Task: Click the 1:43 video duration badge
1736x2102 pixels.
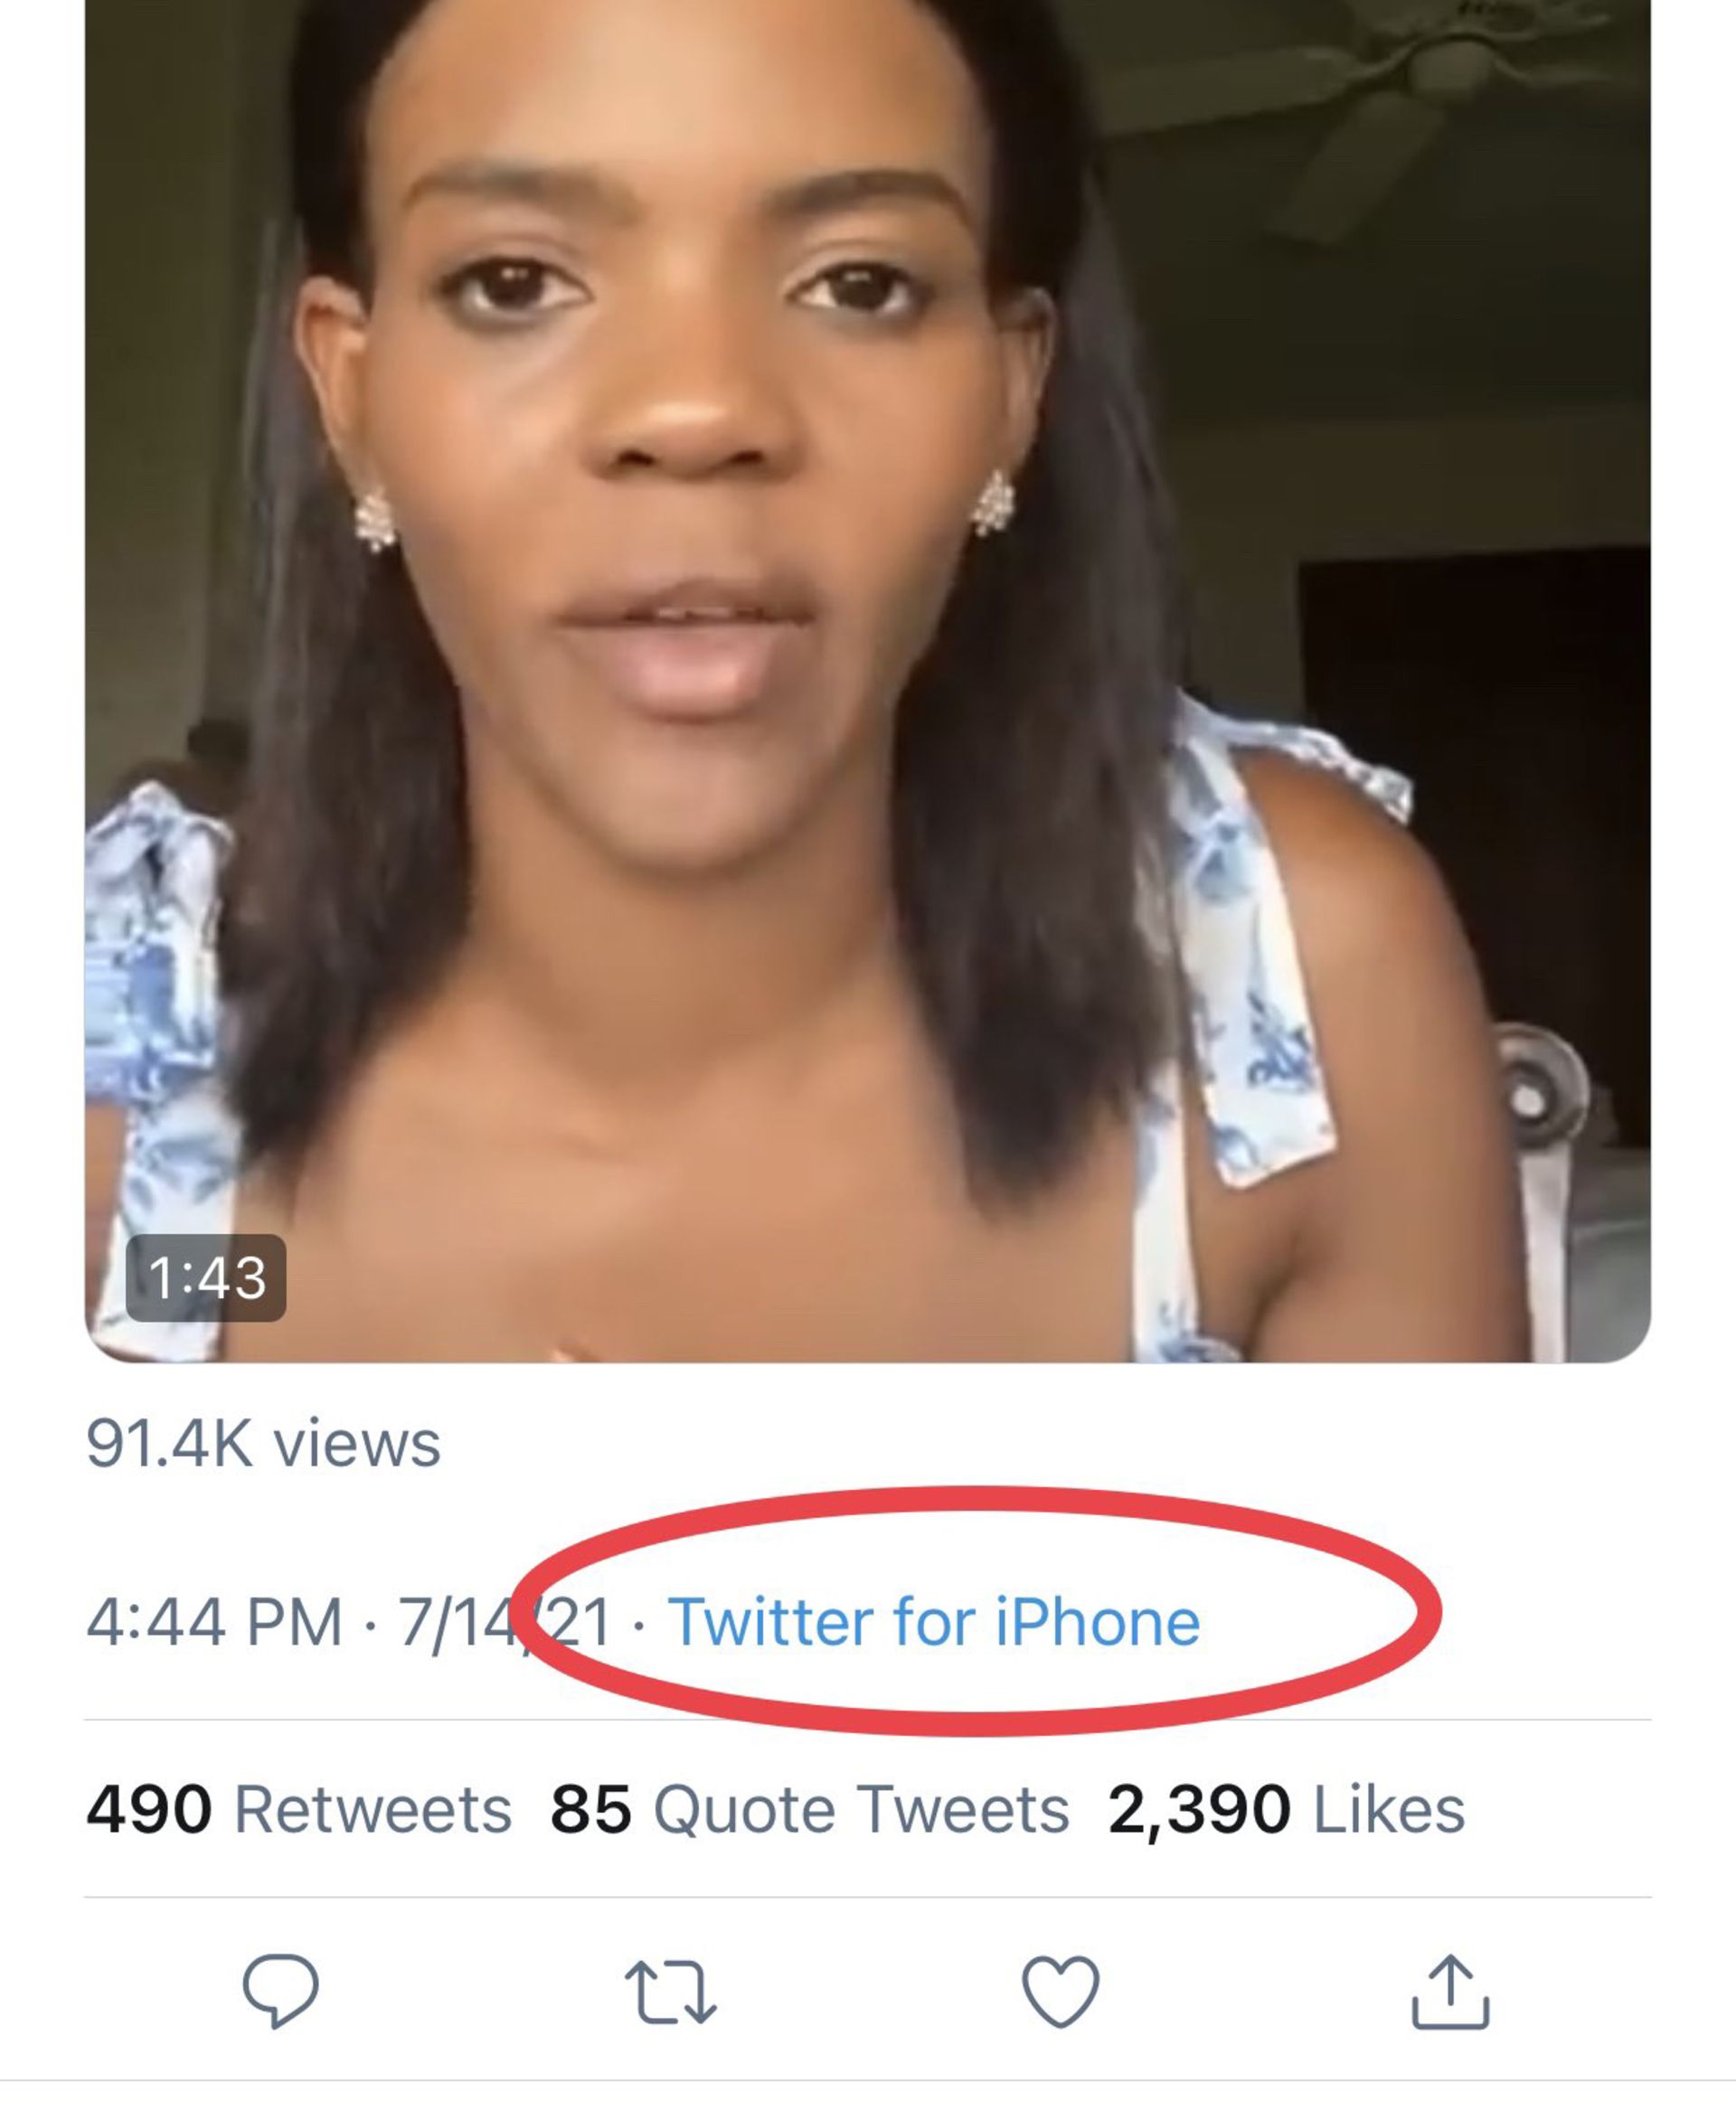Action: (206, 1277)
